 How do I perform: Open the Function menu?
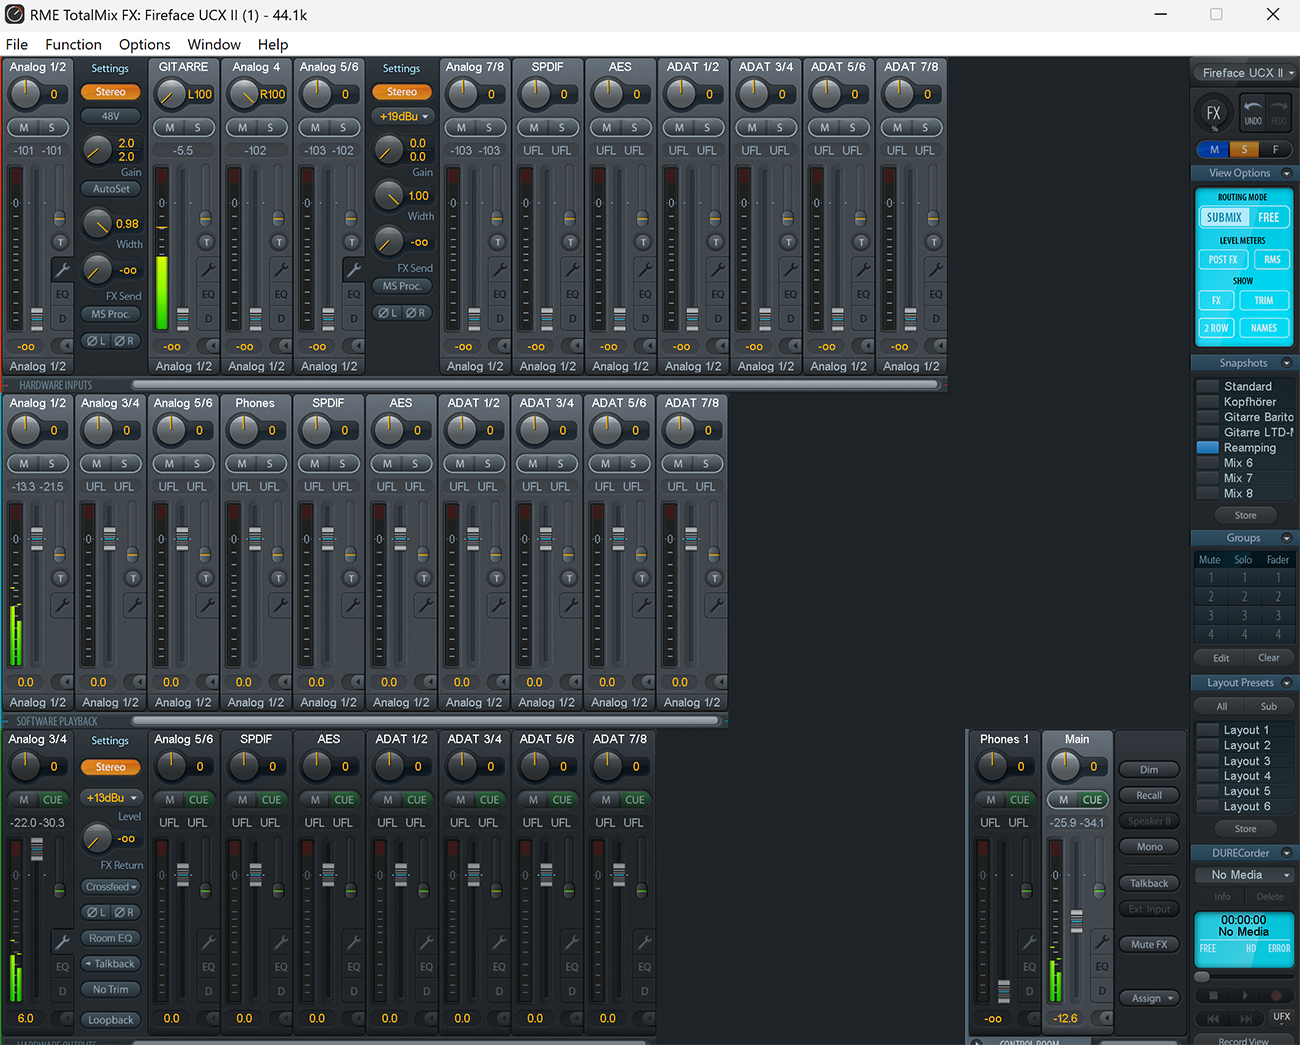pyautogui.click(x=73, y=44)
